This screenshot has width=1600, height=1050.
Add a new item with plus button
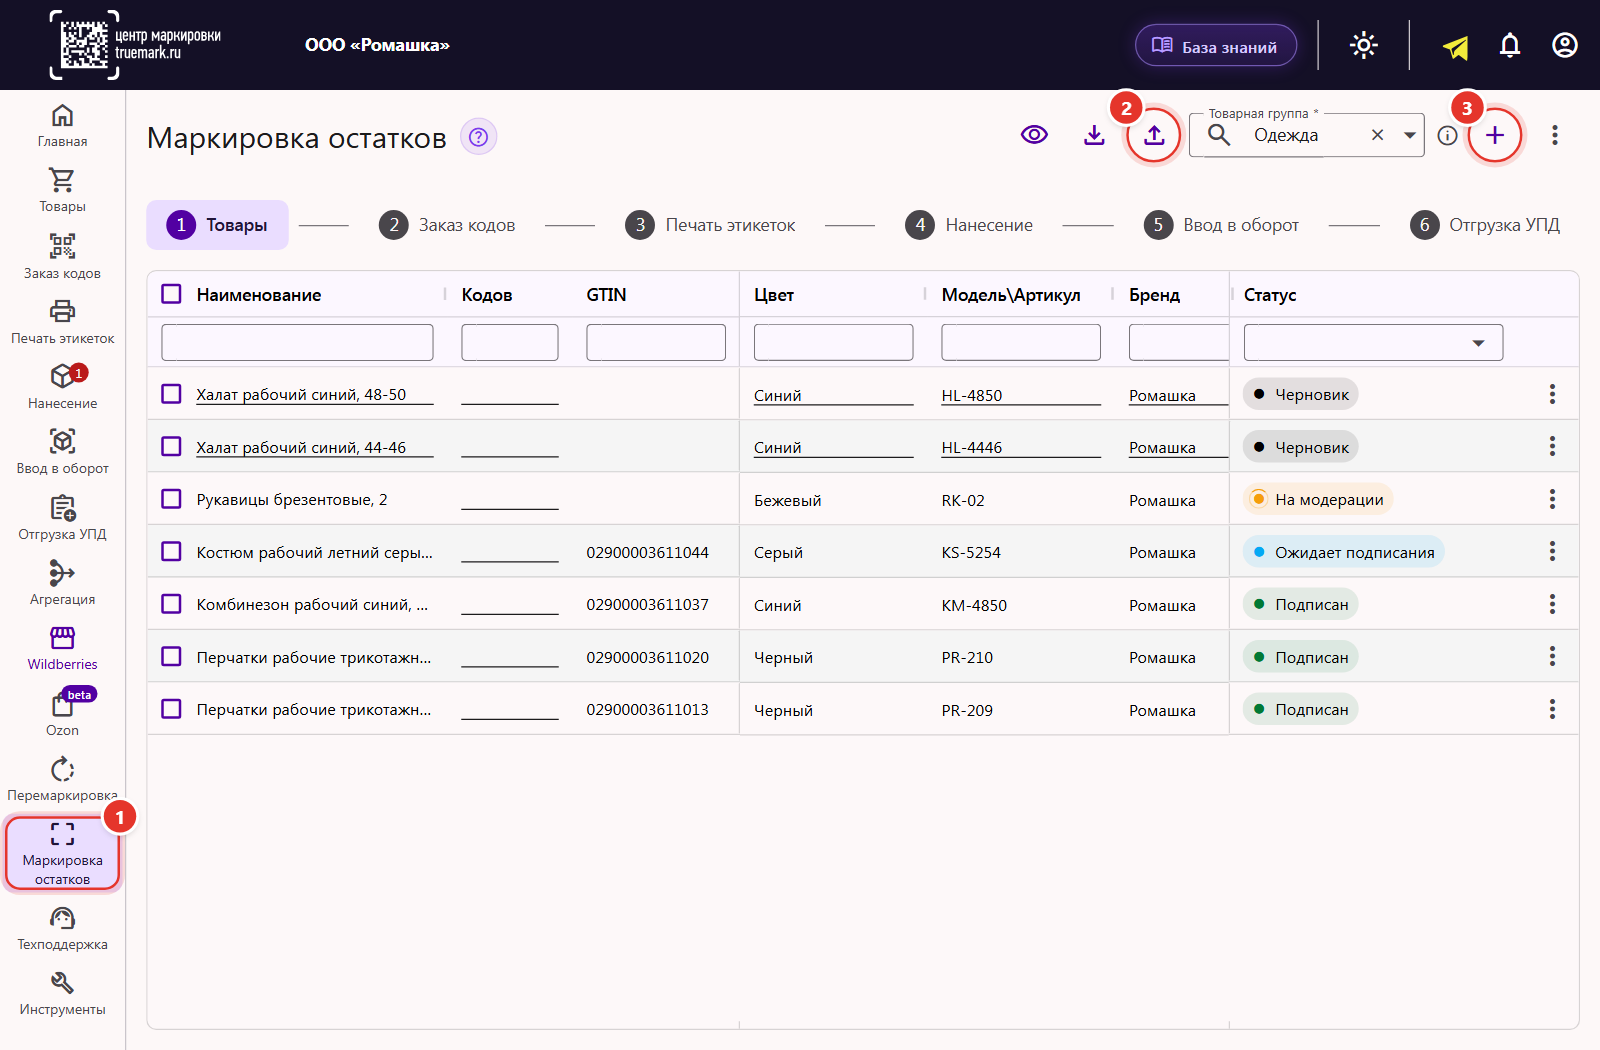point(1495,135)
